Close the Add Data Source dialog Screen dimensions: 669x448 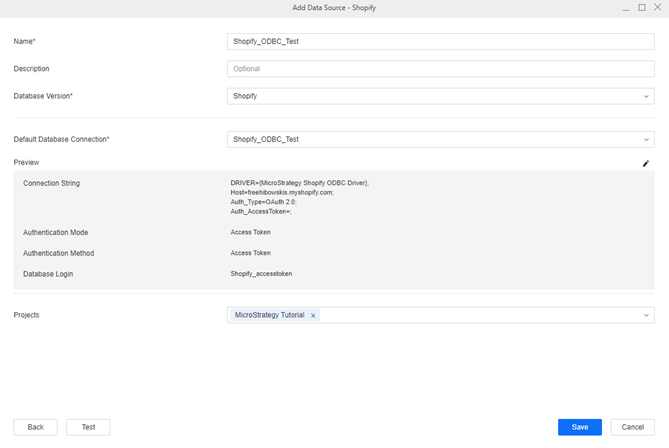click(x=657, y=7)
